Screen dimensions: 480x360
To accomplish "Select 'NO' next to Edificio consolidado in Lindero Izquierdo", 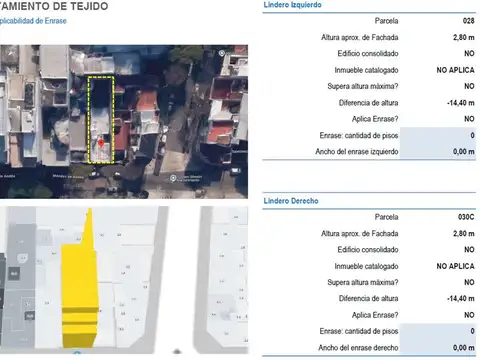I will point(469,53).
